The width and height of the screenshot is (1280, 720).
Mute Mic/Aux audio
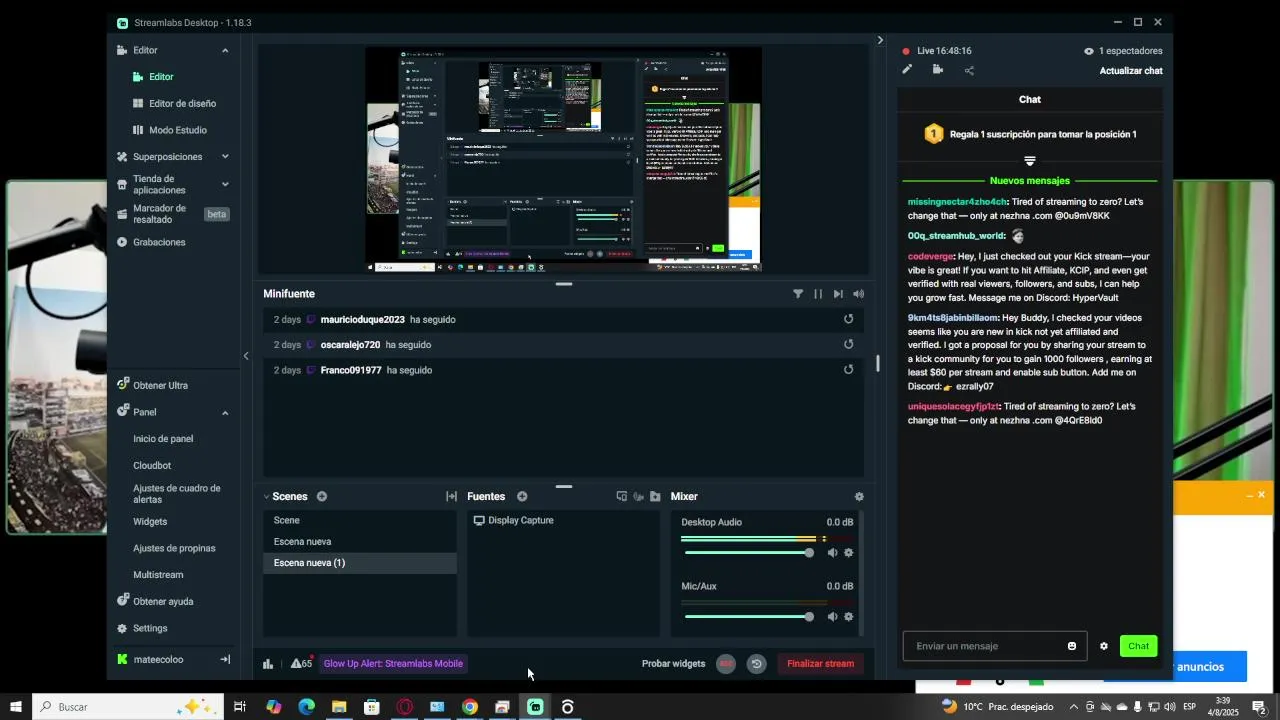click(x=832, y=617)
